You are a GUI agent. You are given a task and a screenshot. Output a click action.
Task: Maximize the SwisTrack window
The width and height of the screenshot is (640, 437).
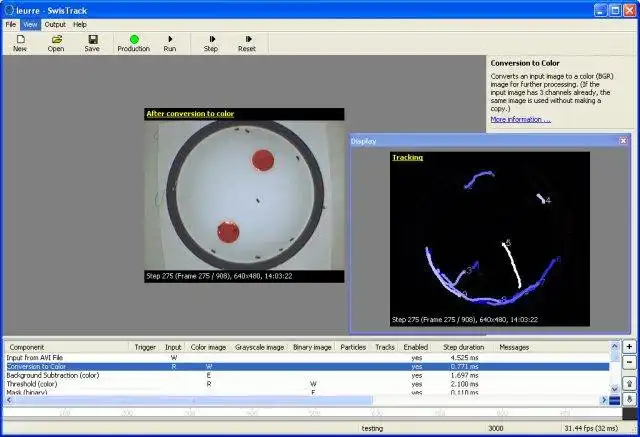tap(615, 10)
